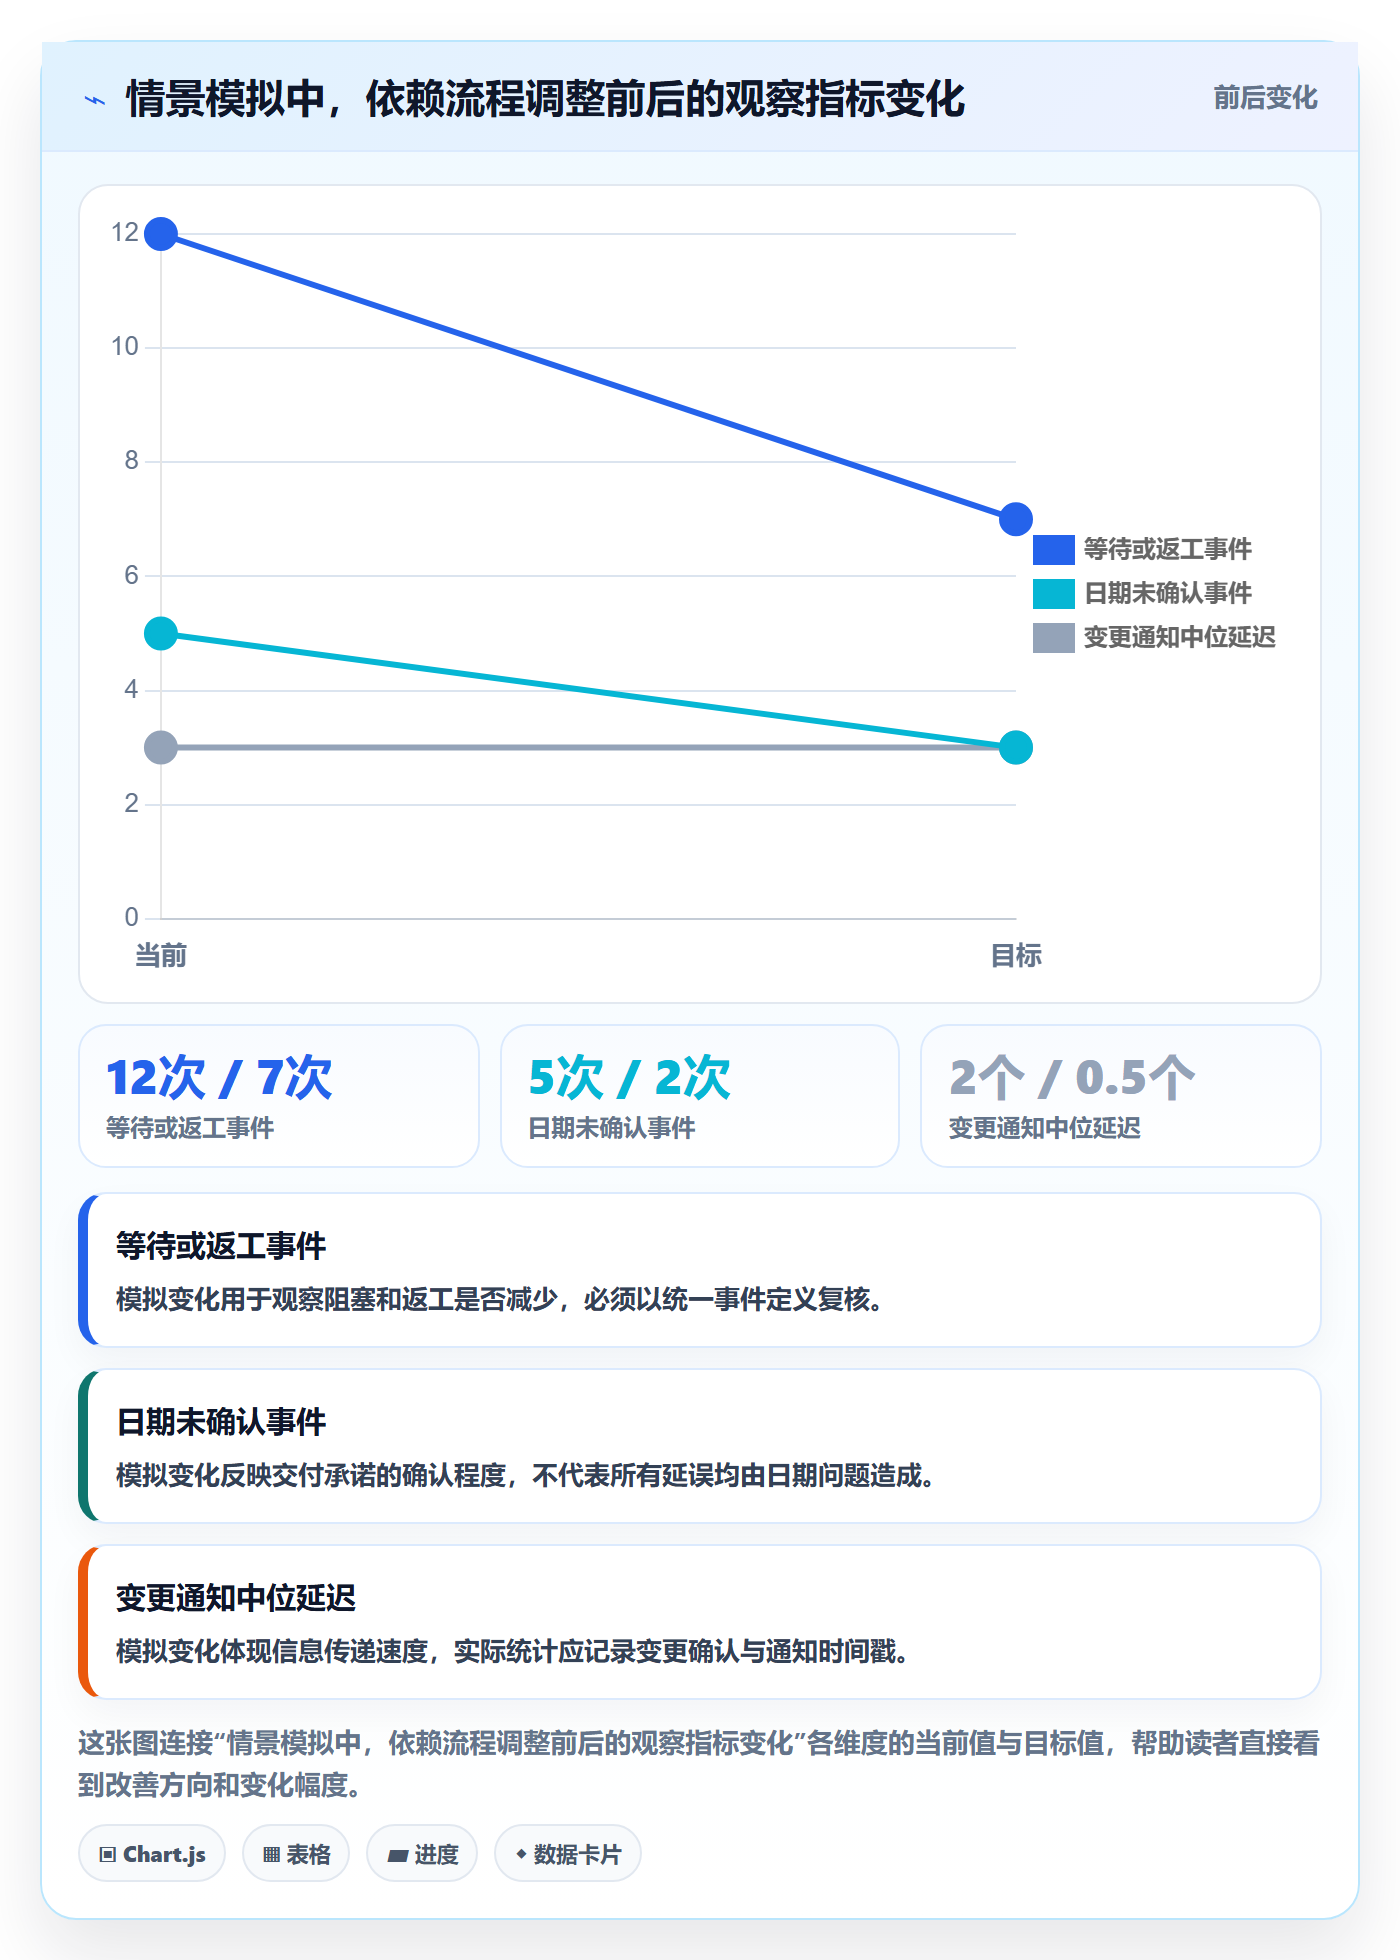Toggle the 日期未确认事件 cyan legend swatch
Screen dimensions: 1400x1960
click(1053, 593)
